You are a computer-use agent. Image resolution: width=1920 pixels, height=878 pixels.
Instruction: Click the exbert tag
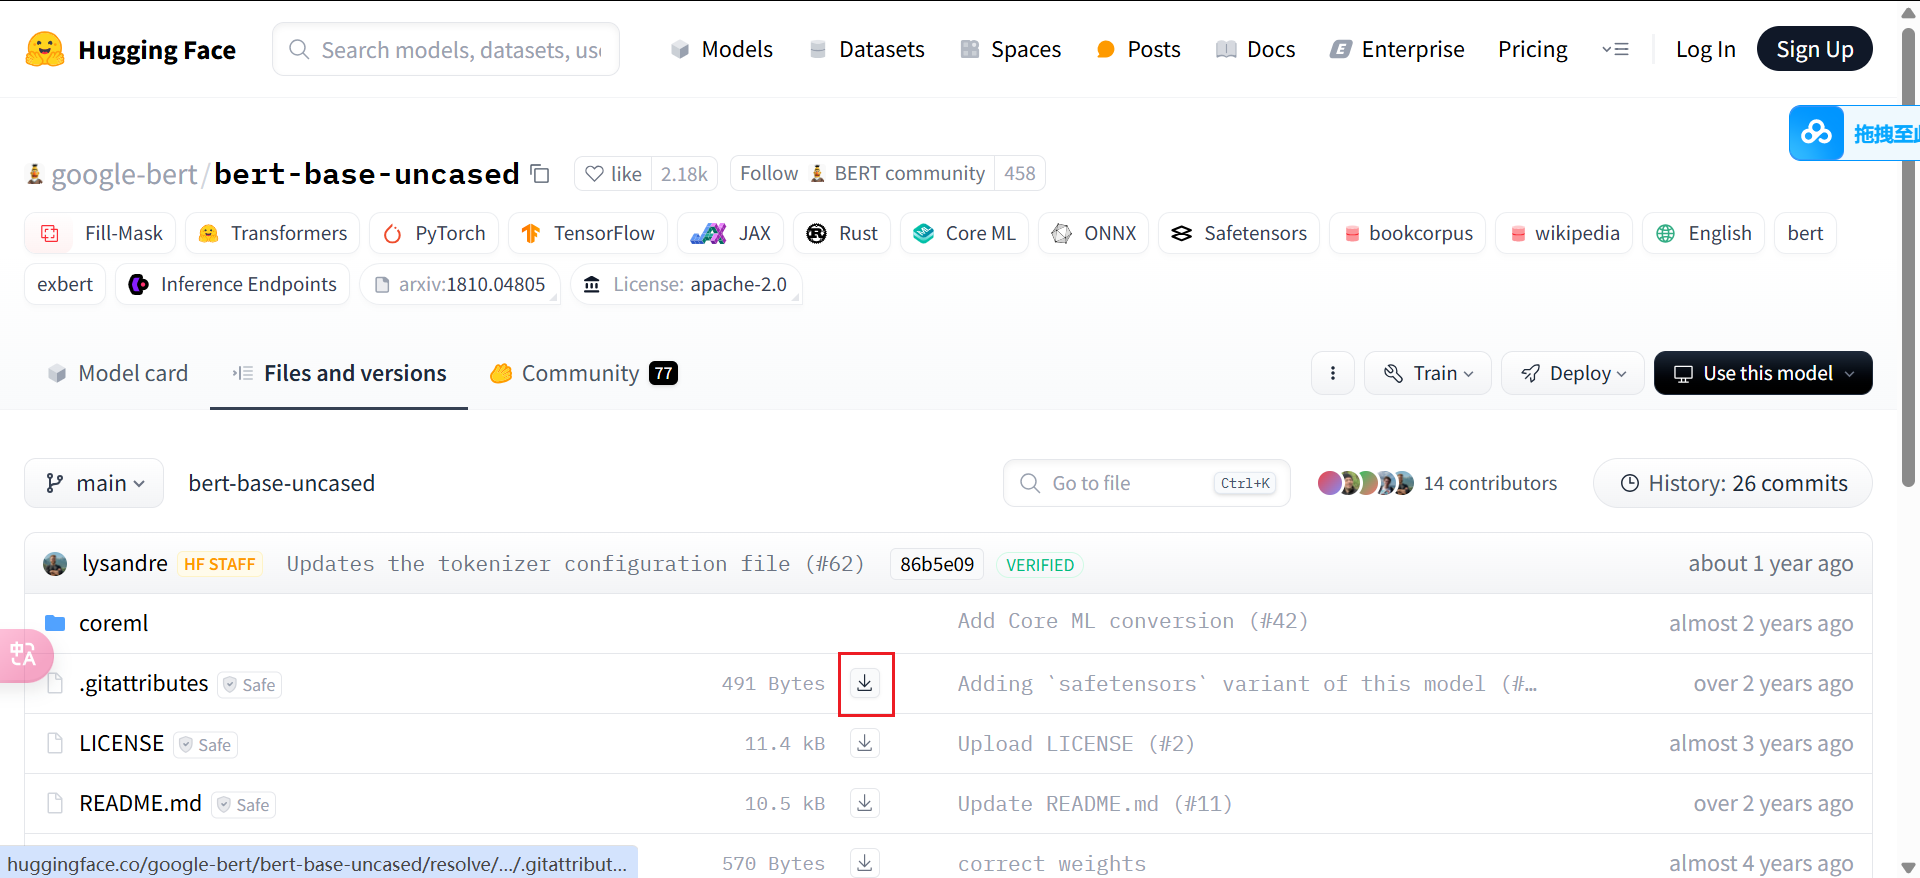click(65, 284)
